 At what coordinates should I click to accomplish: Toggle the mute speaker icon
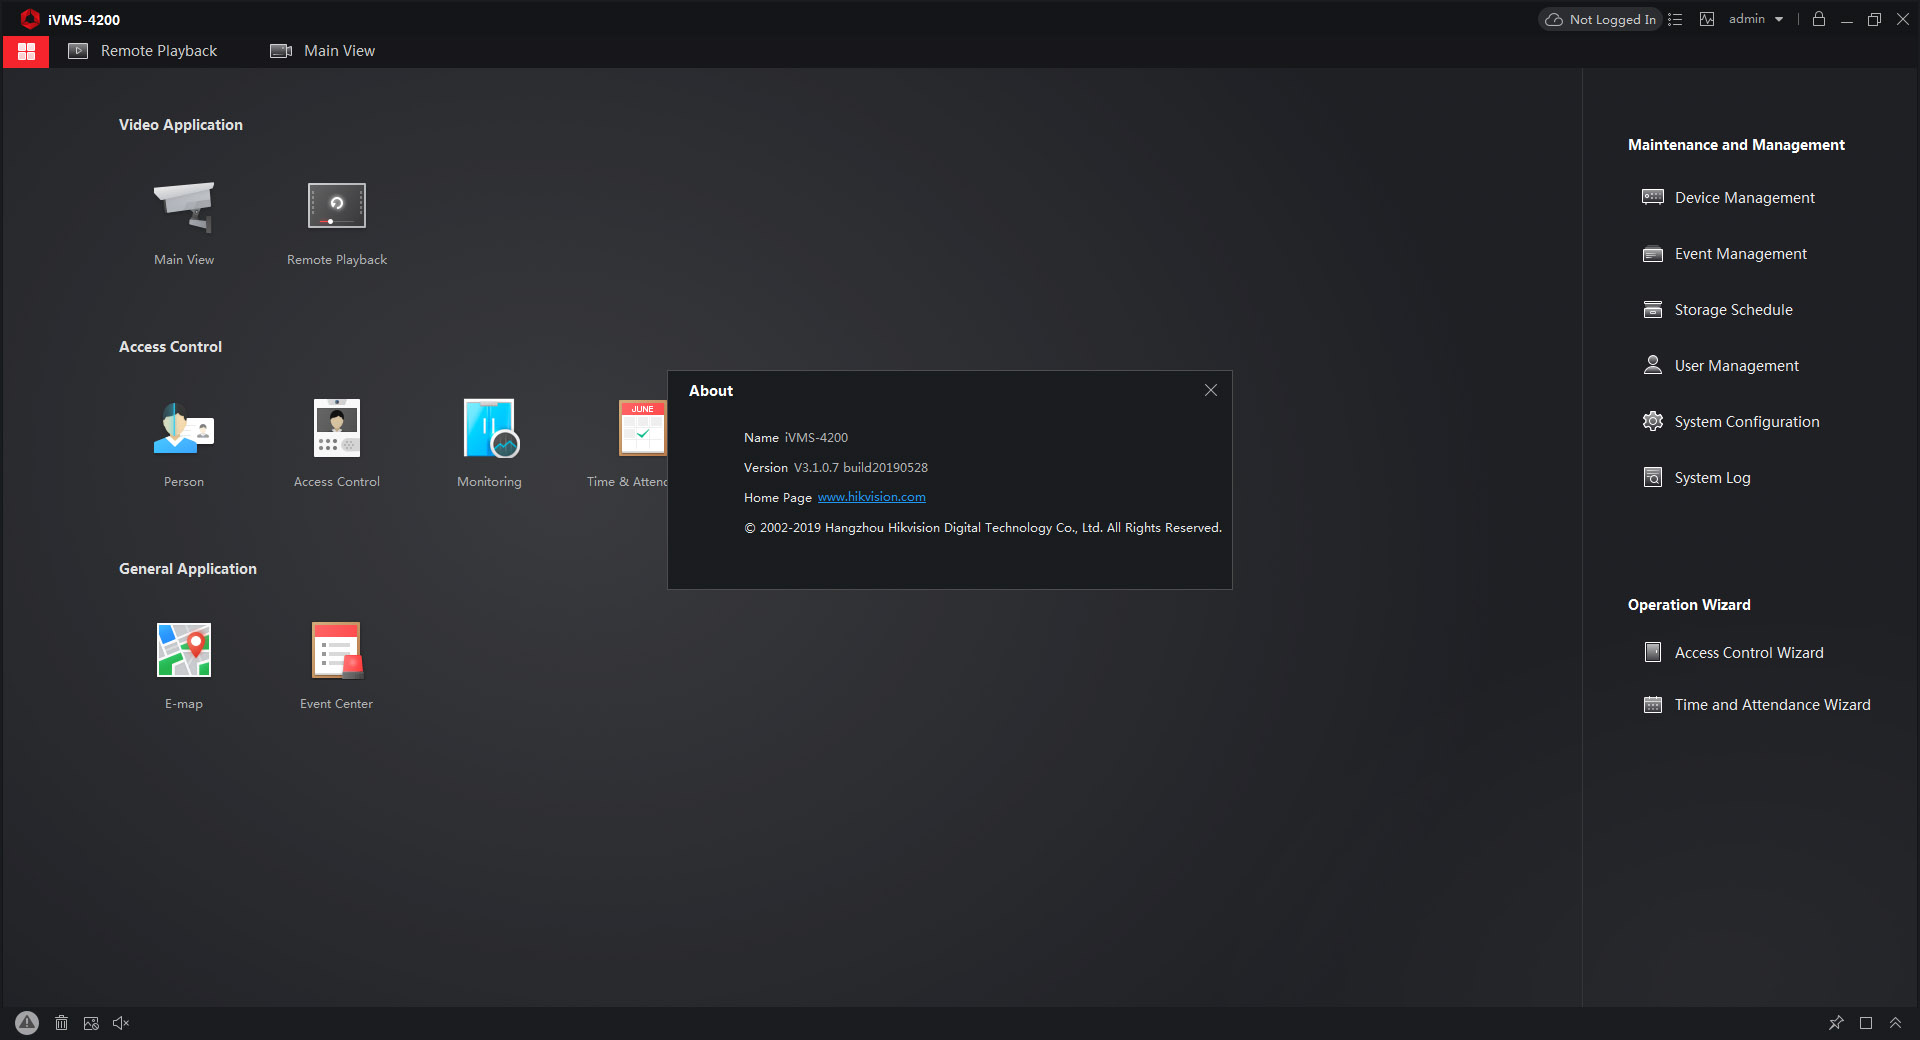point(121,1023)
